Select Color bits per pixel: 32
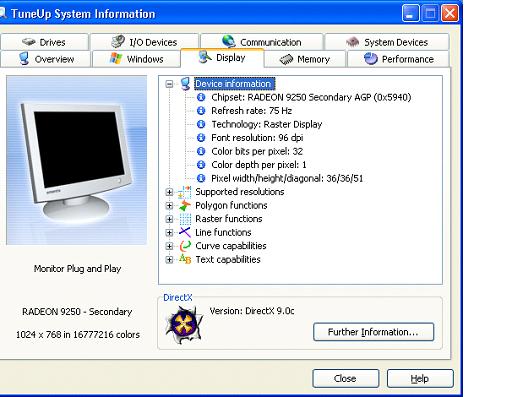Viewport: 512px width, 397px height. tap(257, 151)
